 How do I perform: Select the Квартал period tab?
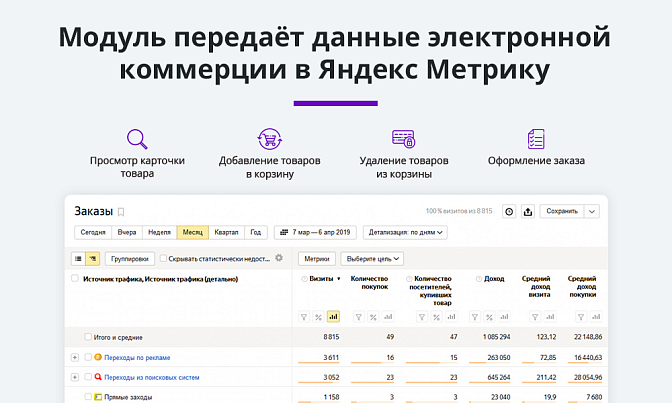pyautogui.click(x=226, y=232)
